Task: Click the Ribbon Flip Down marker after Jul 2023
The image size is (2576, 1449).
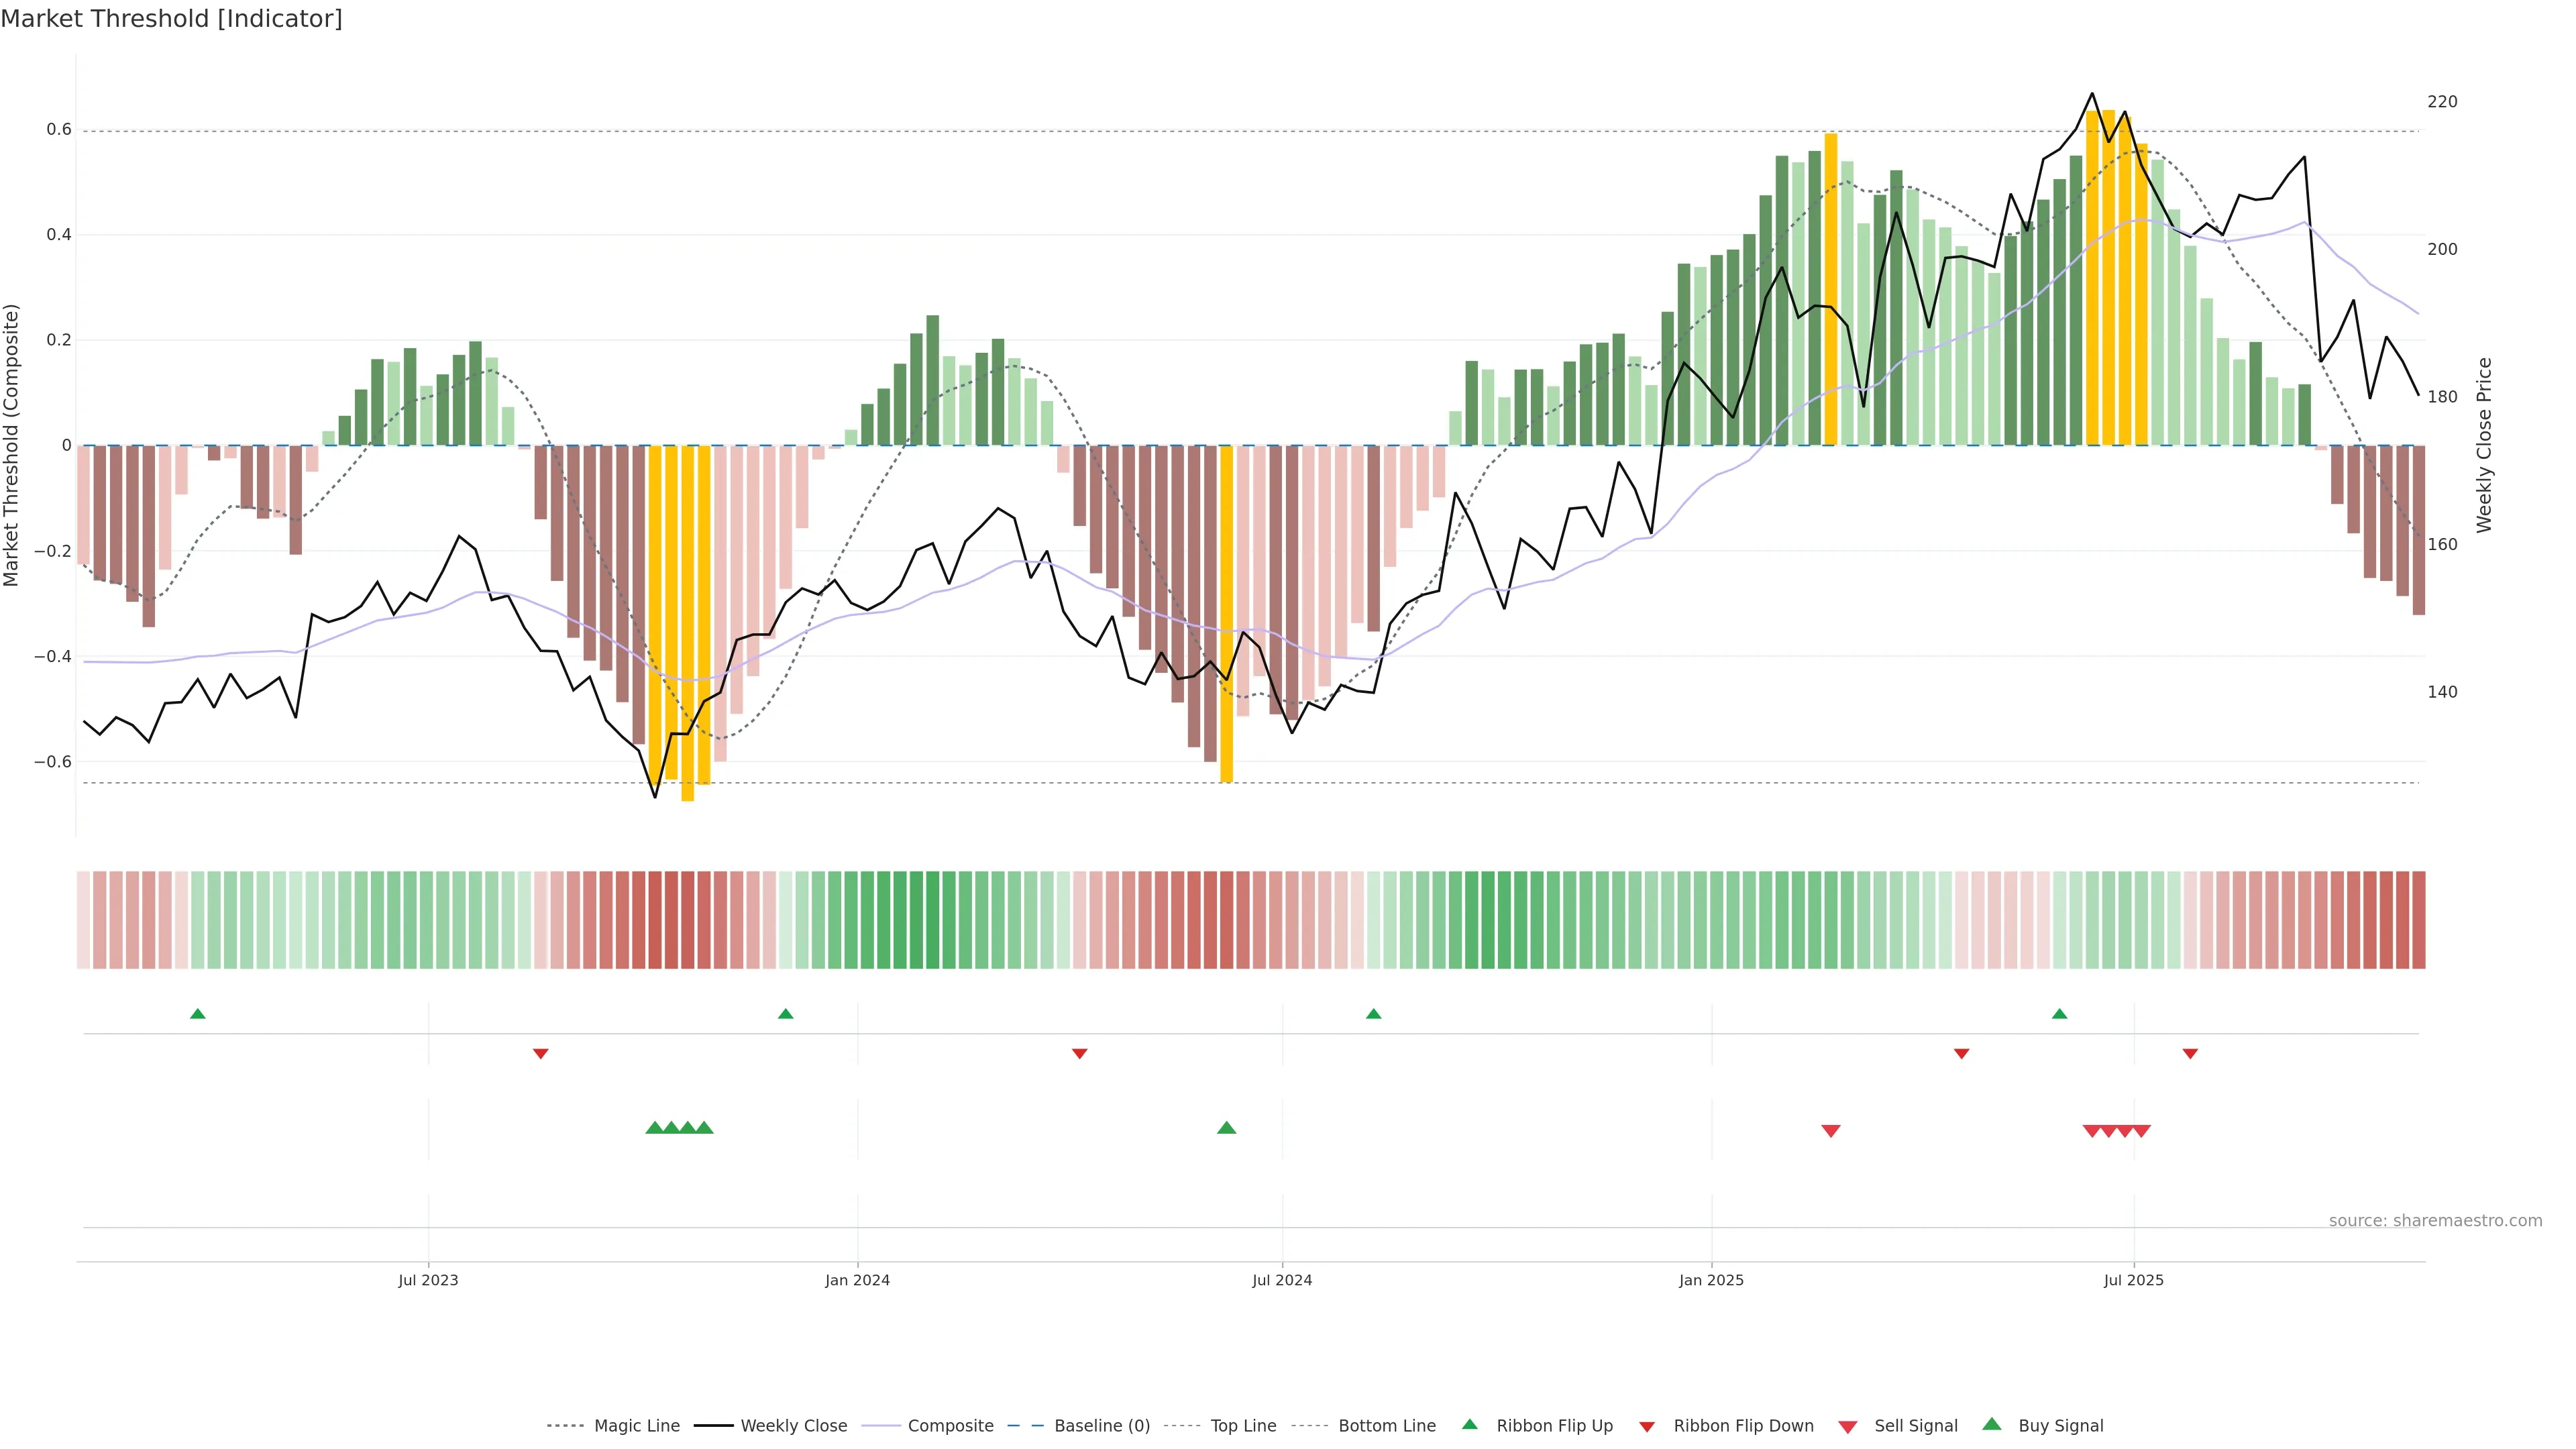Action: [x=540, y=1054]
